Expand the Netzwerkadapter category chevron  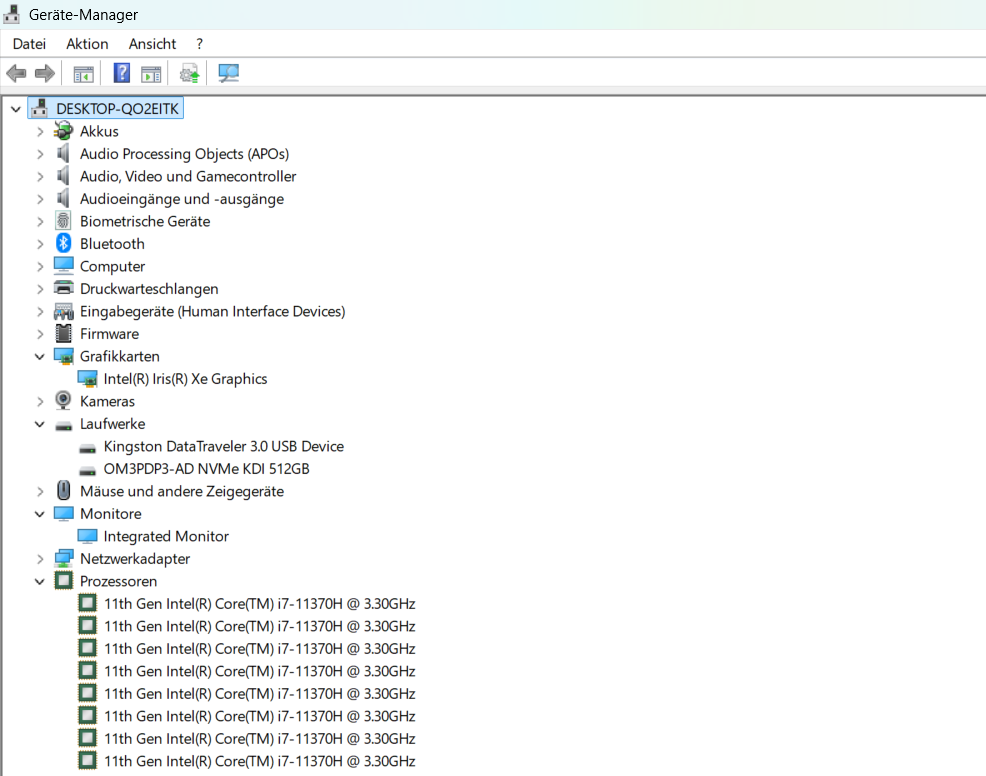point(40,559)
